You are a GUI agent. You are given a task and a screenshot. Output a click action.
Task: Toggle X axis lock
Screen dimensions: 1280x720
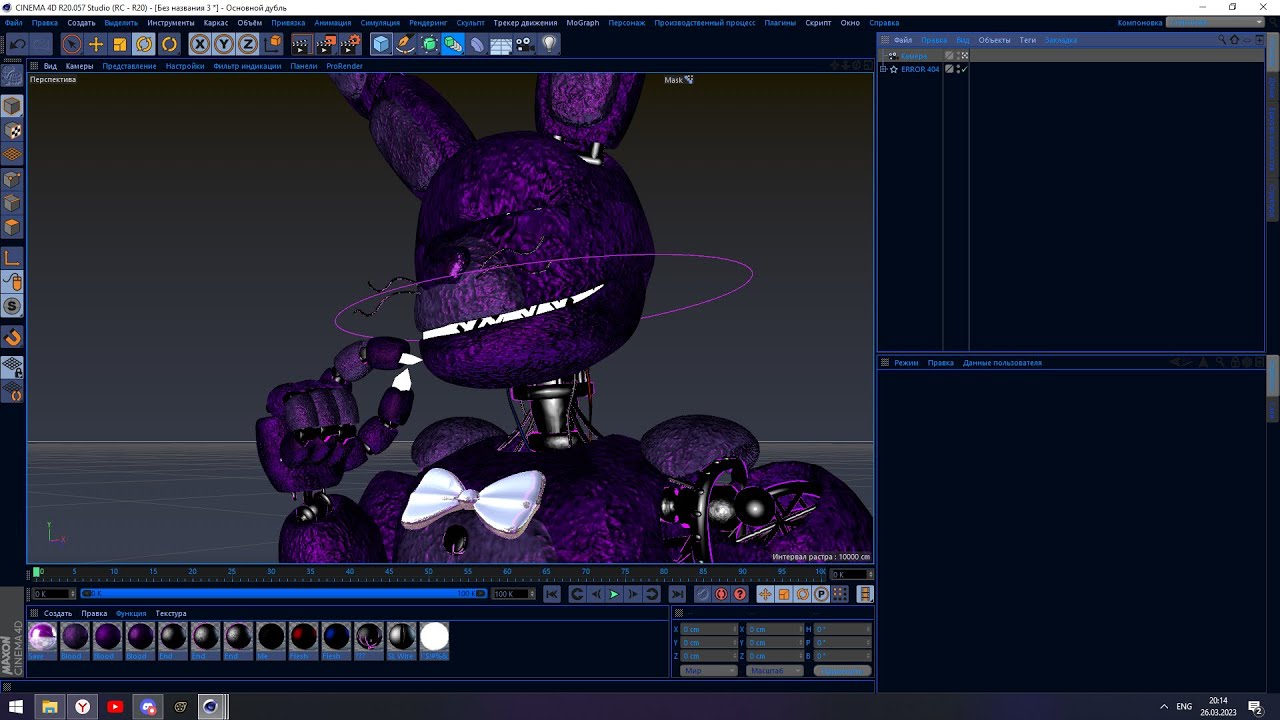(x=200, y=44)
